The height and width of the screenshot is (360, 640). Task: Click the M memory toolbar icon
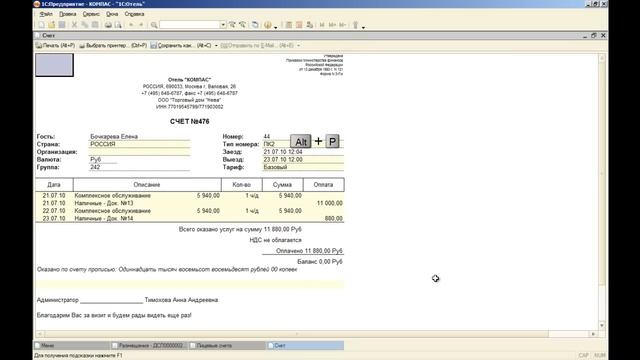(x=322, y=25)
